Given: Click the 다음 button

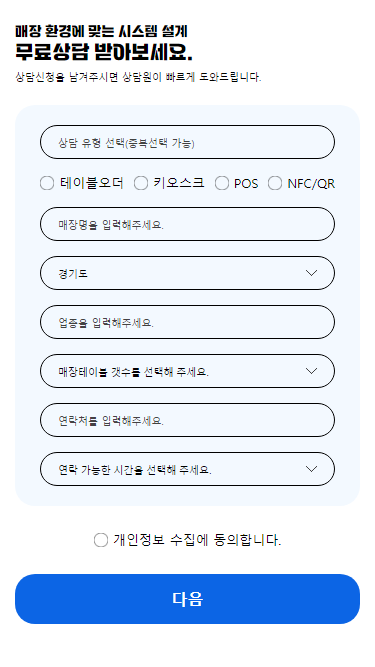Looking at the screenshot, I should (x=187, y=599).
